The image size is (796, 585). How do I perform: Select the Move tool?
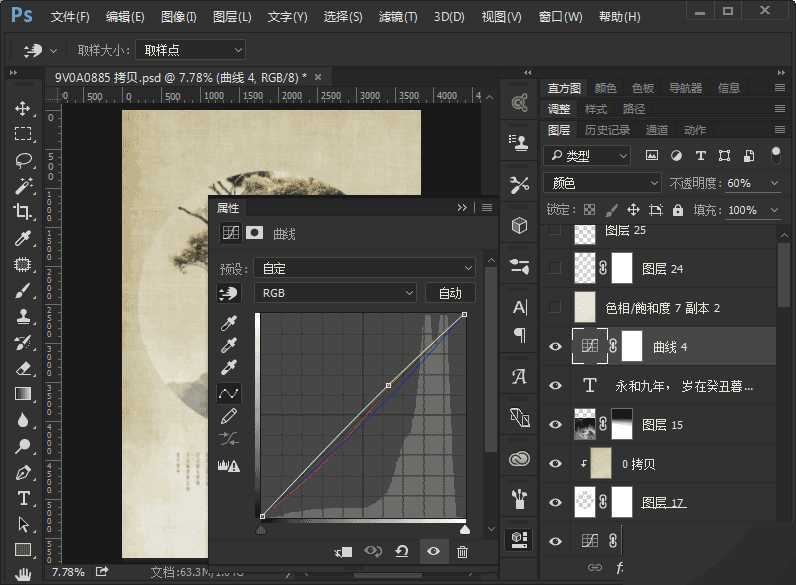click(23, 108)
